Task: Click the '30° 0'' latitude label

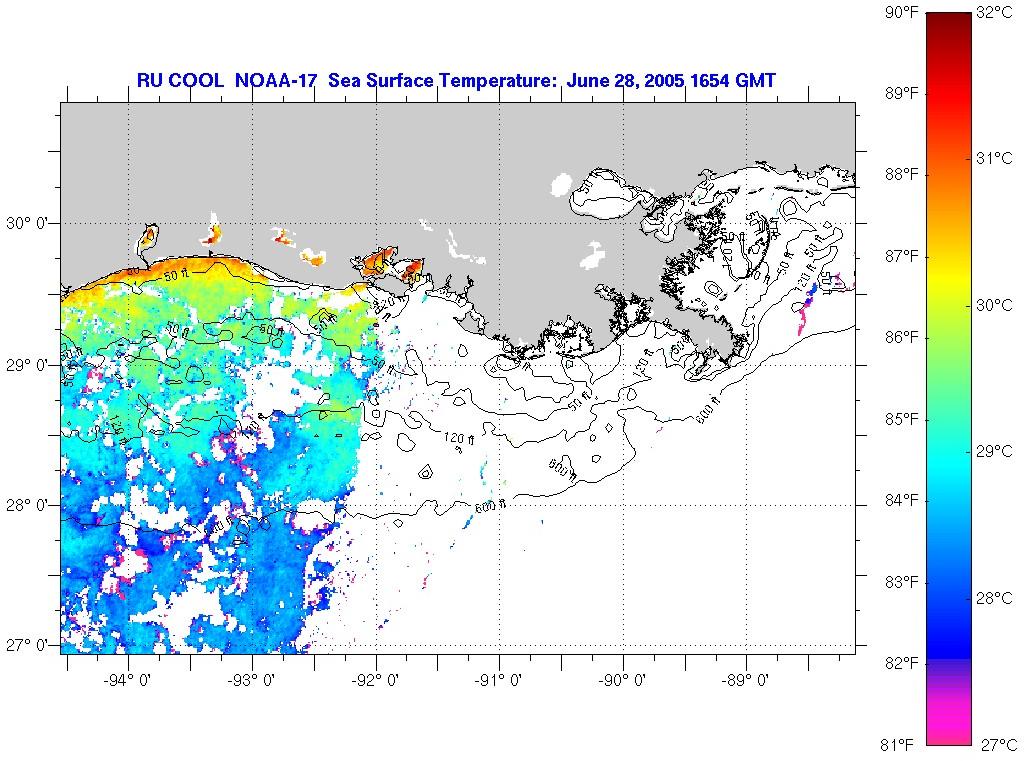Action: pos(27,223)
